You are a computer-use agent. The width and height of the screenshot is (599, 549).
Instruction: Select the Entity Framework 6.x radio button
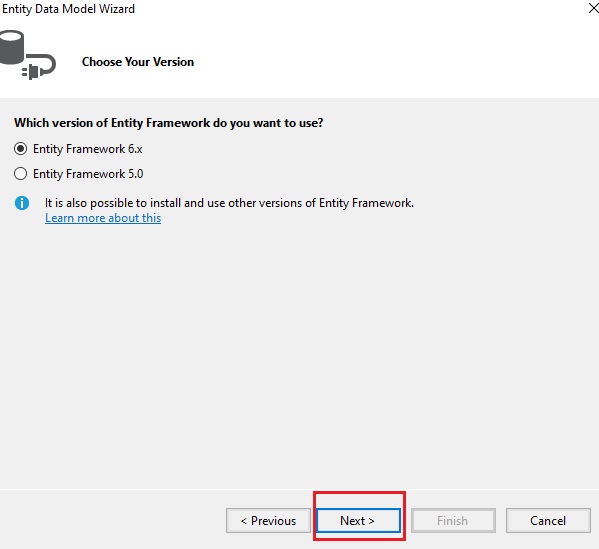[x=20, y=149]
